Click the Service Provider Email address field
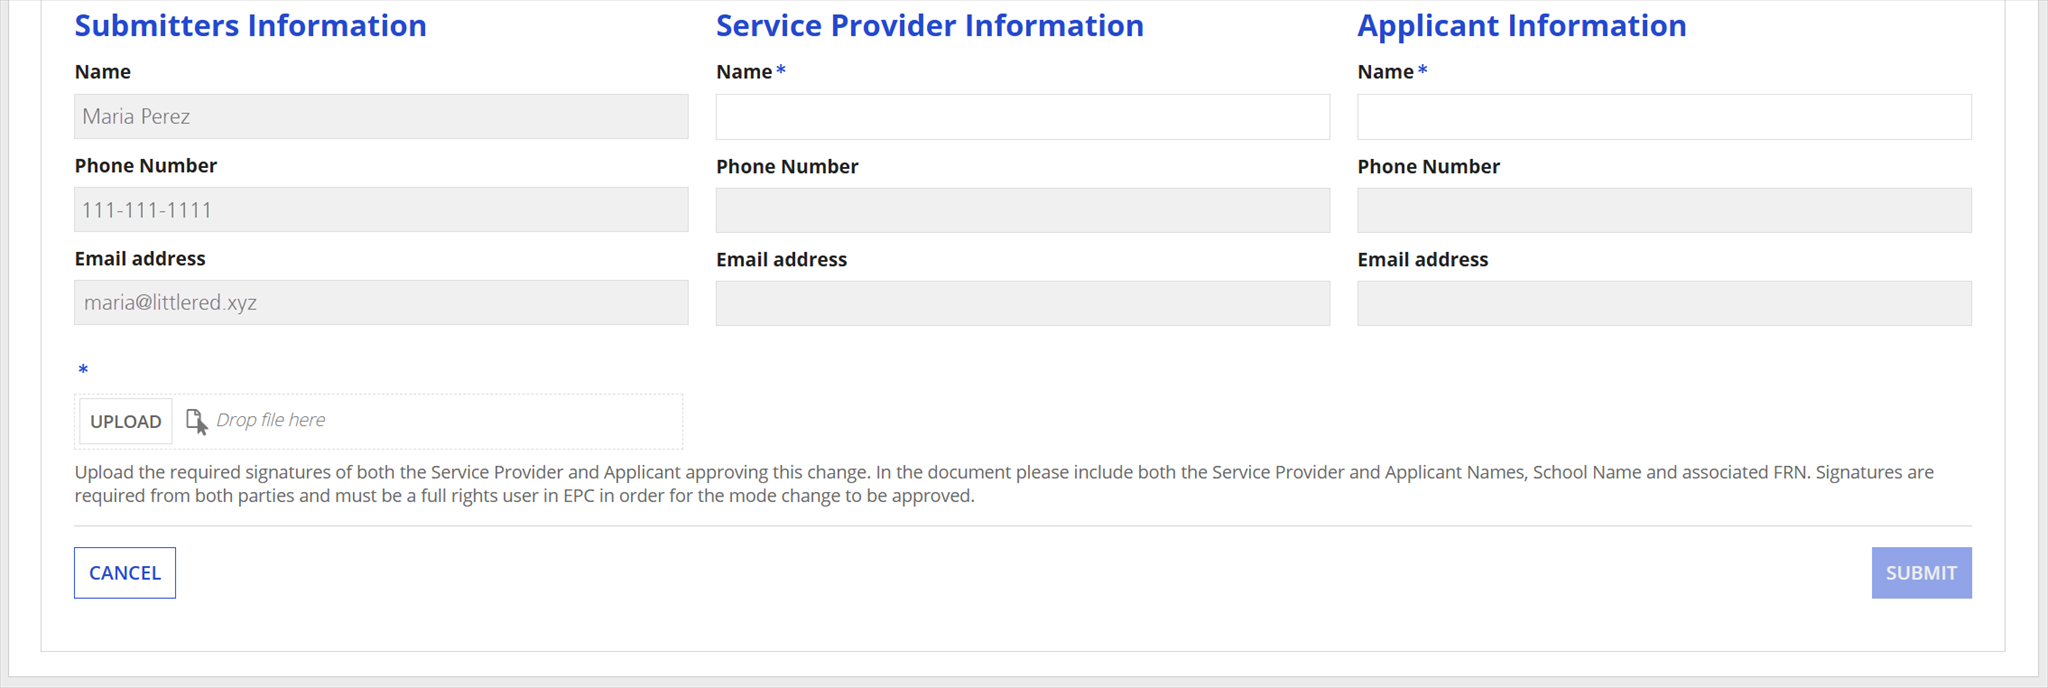The height and width of the screenshot is (688, 2048). [x=1023, y=303]
